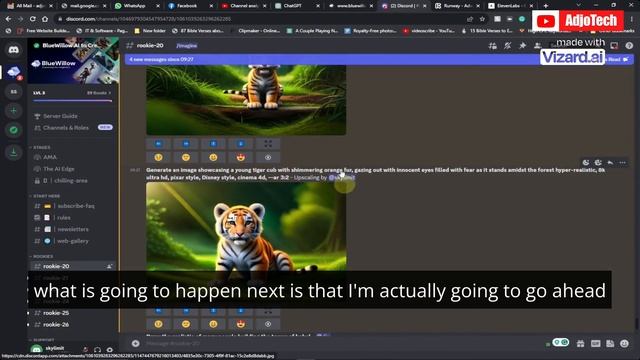Open the sitting tiger image at top
Viewport: 640px width, 360px height.
point(246,100)
